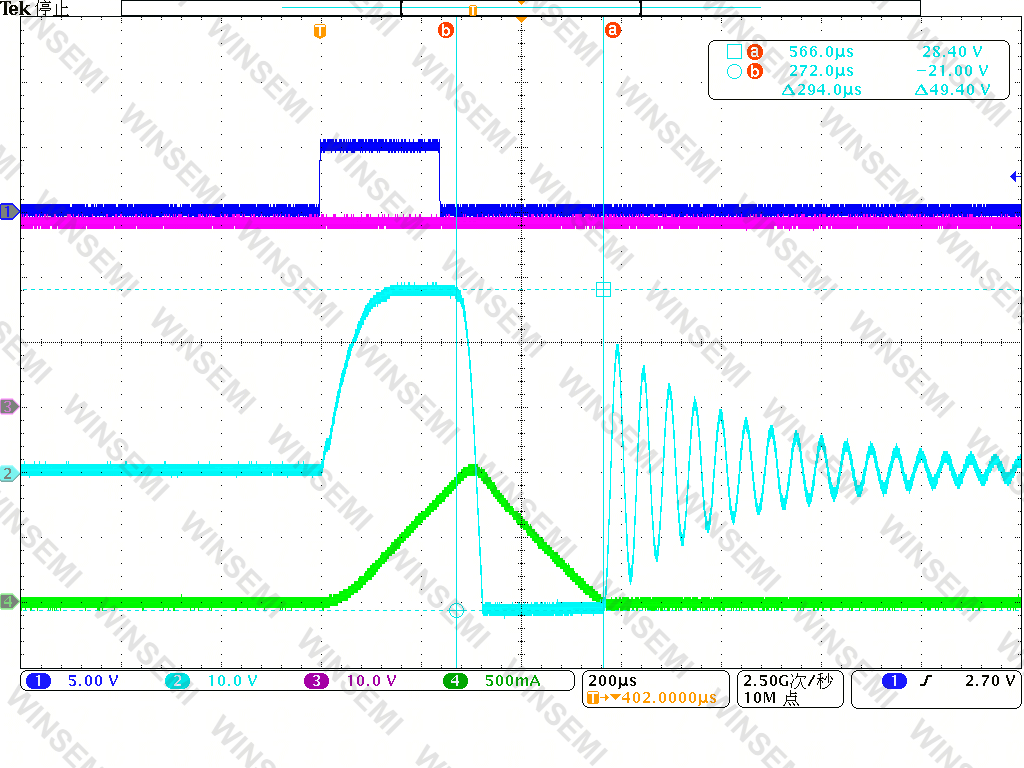1024x768 pixels.
Task: Click channel 1 badge in bottom readout
Action: pos(39,681)
